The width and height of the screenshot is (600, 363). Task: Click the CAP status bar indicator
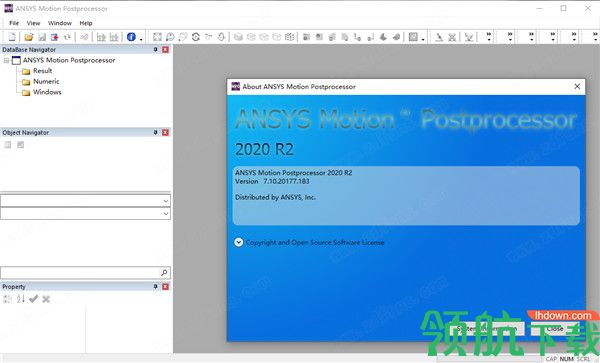pos(551,359)
